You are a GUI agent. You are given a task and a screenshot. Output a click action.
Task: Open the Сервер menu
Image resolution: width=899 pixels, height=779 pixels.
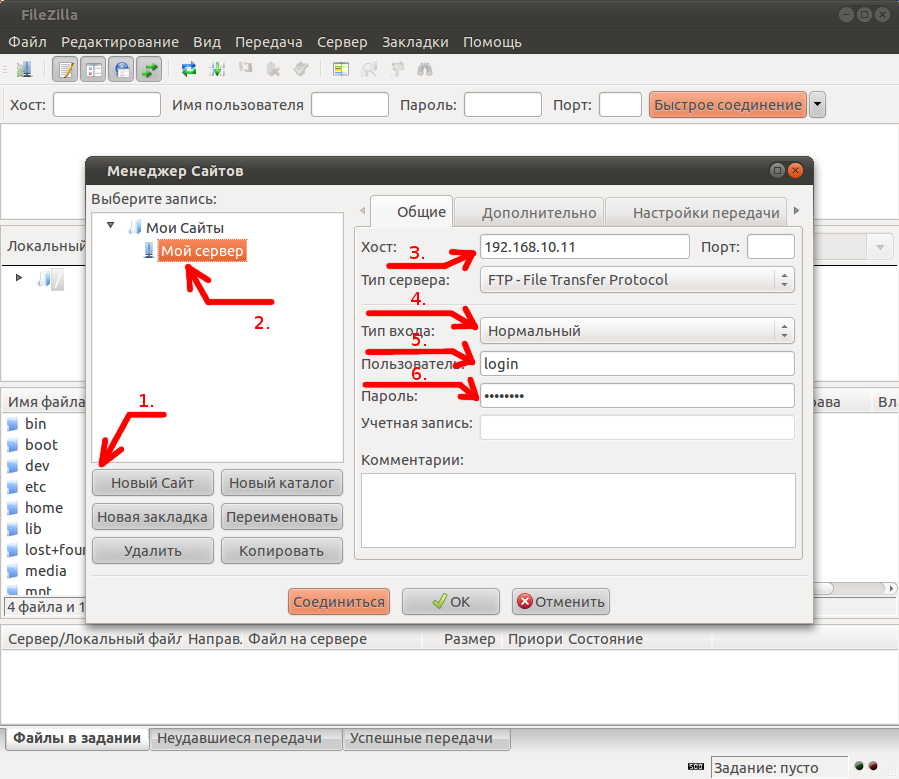point(342,42)
